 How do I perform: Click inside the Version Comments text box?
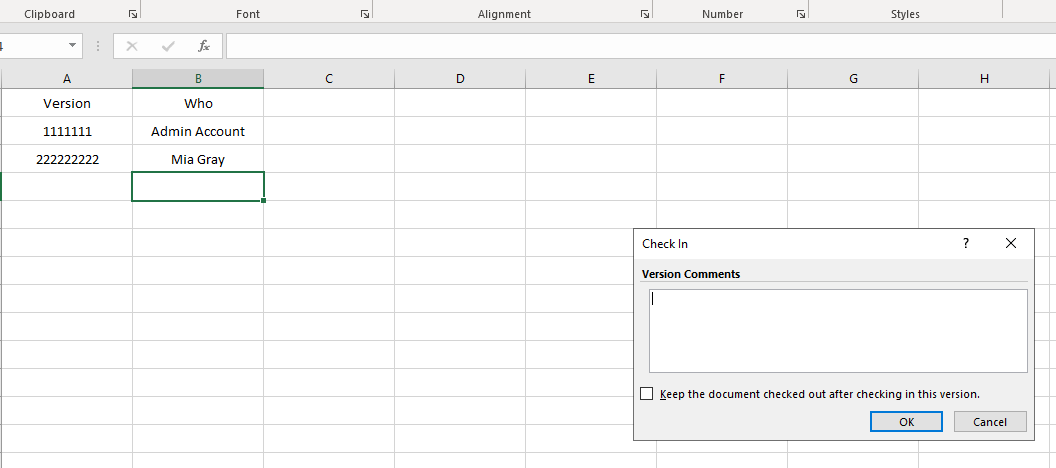point(838,331)
